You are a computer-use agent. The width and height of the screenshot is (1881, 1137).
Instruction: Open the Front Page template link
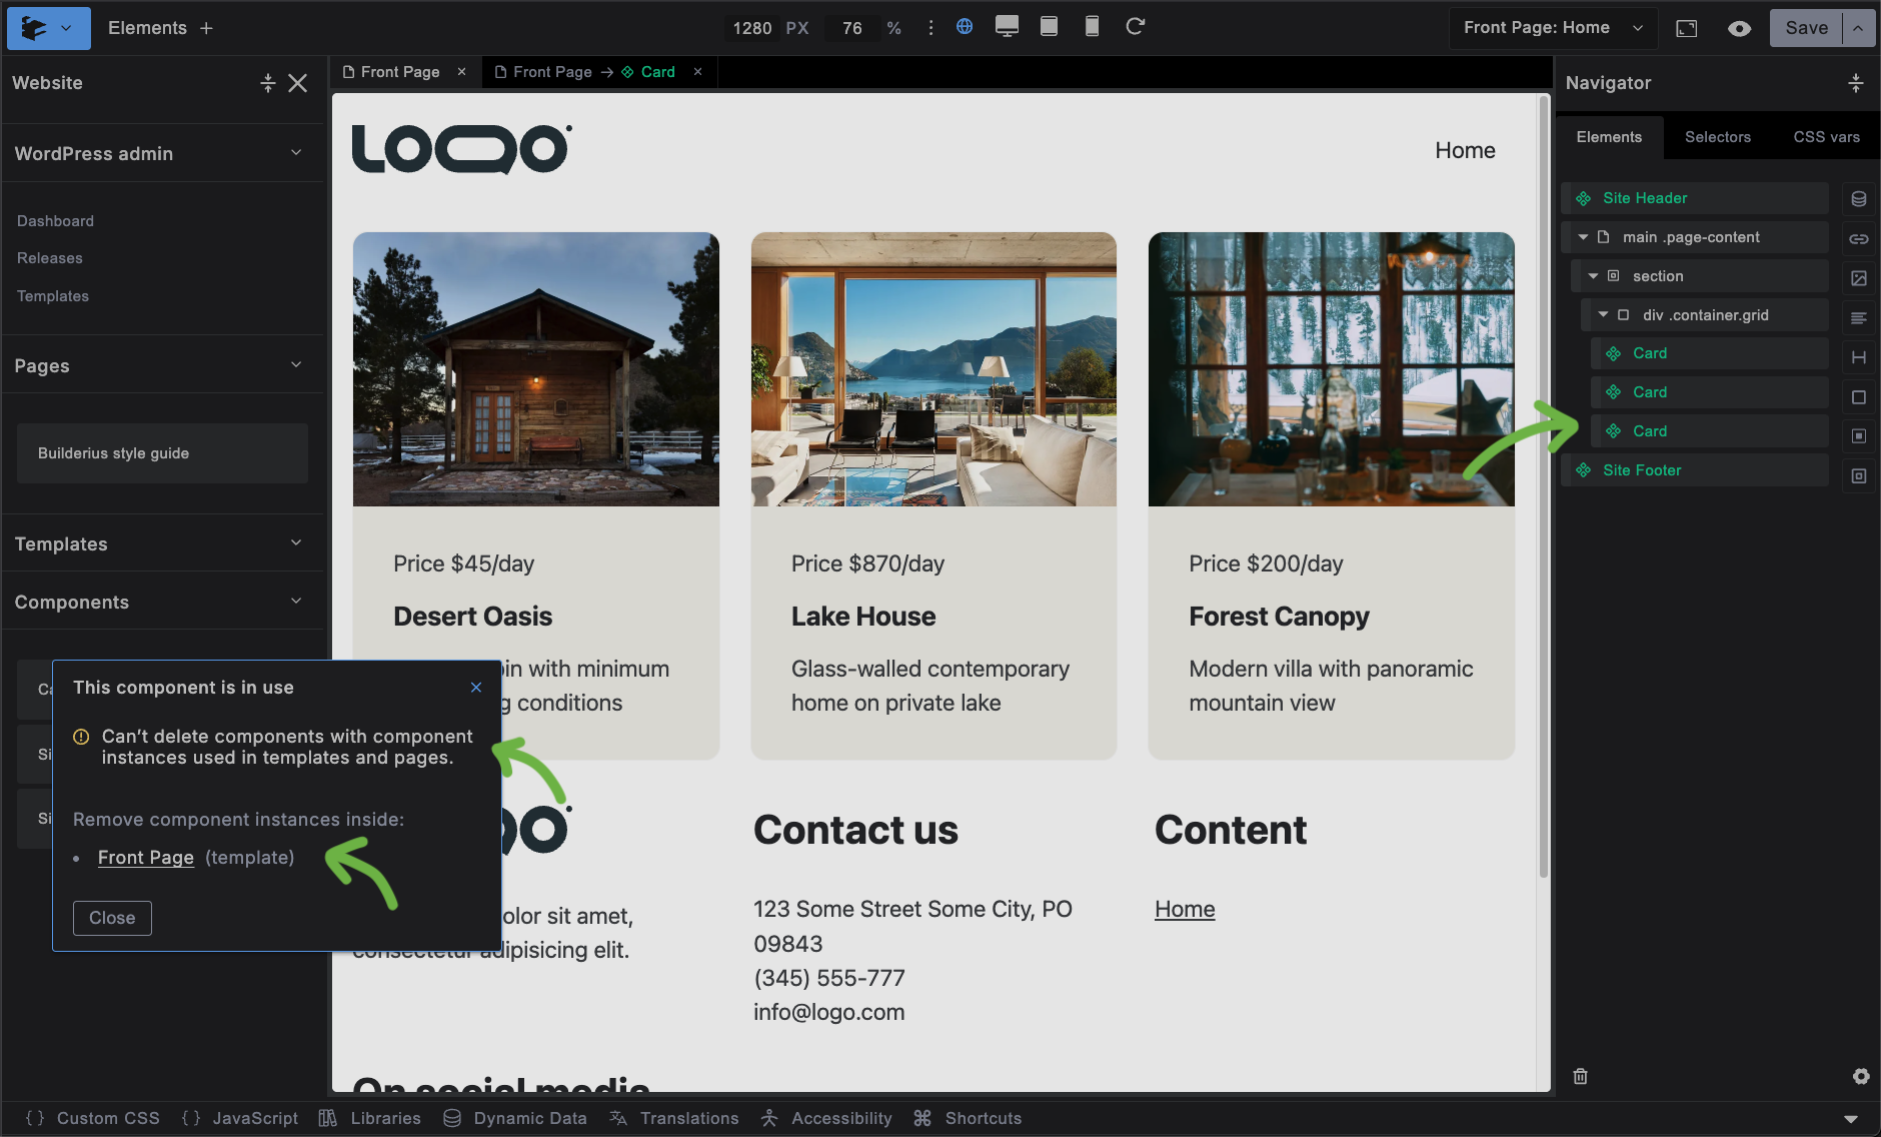(146, 858)
